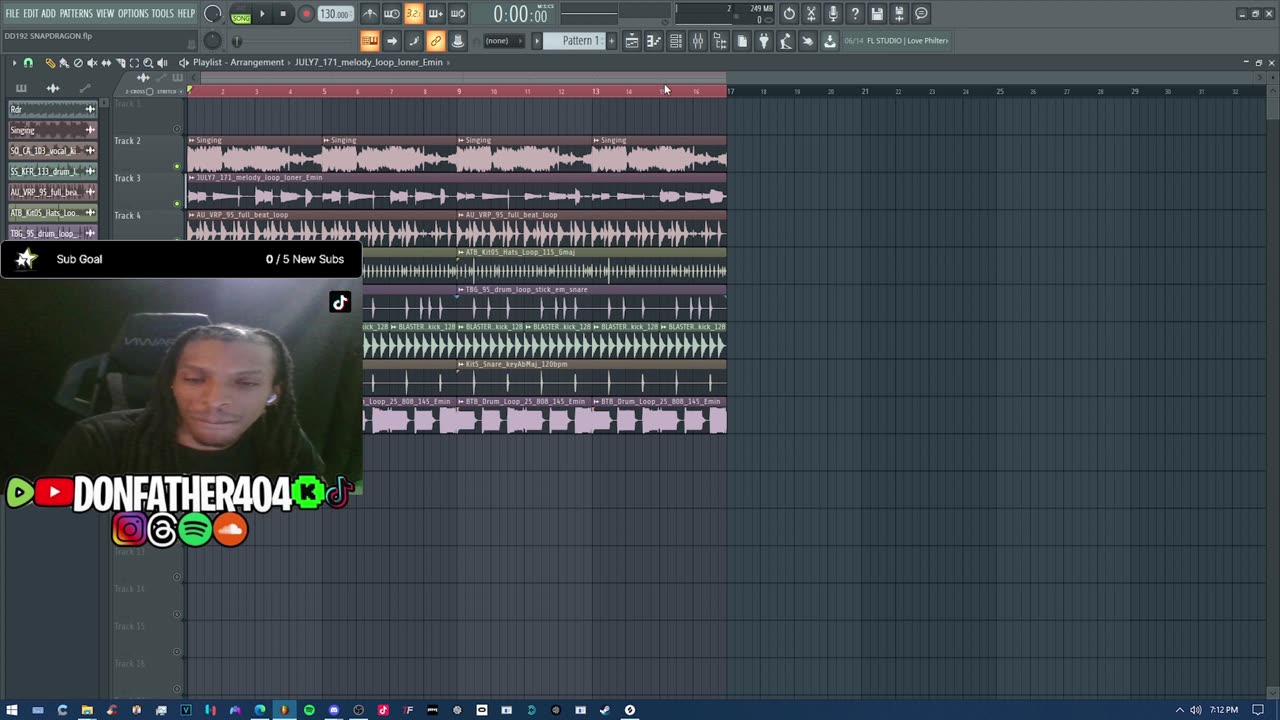Open the EDIT menu
Image resolution: width=1280 pixels, height=720 pixels.
click(31, 14)
